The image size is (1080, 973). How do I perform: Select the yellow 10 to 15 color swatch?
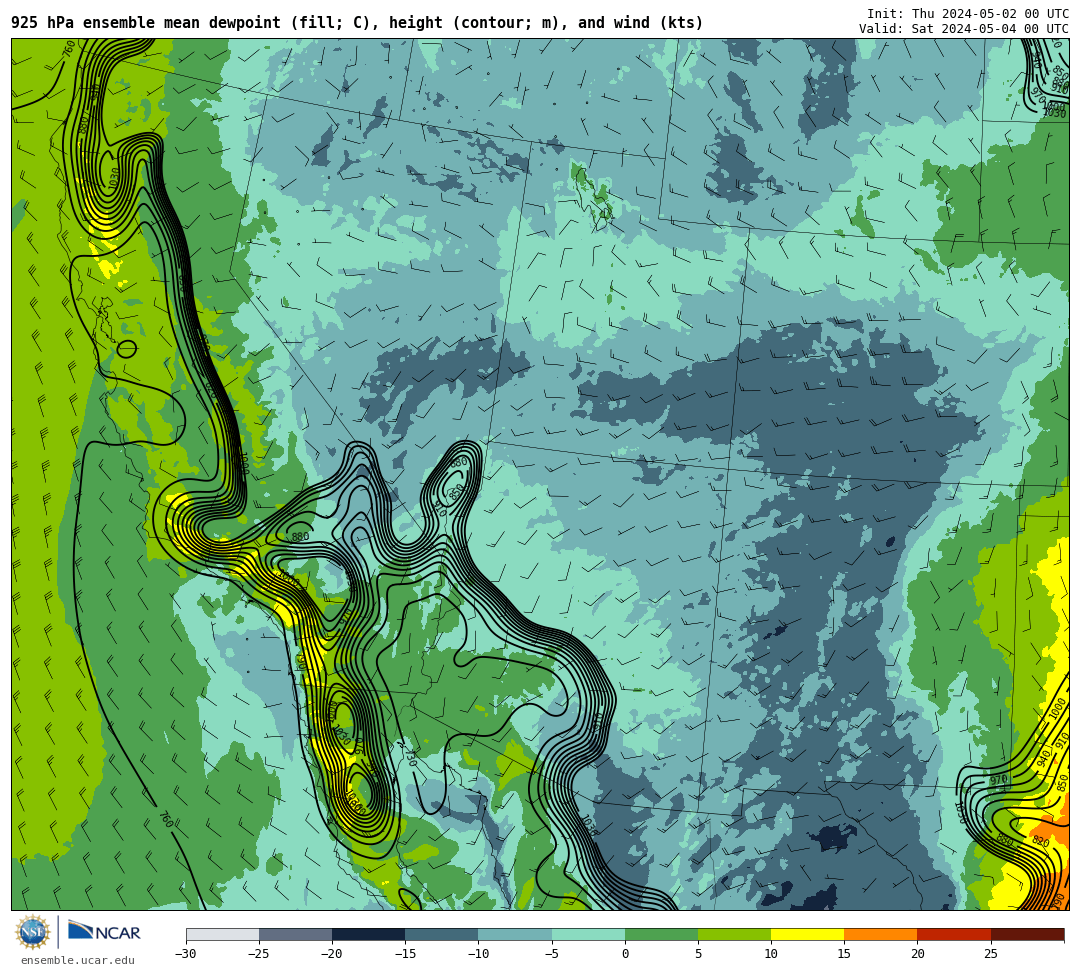807,934
